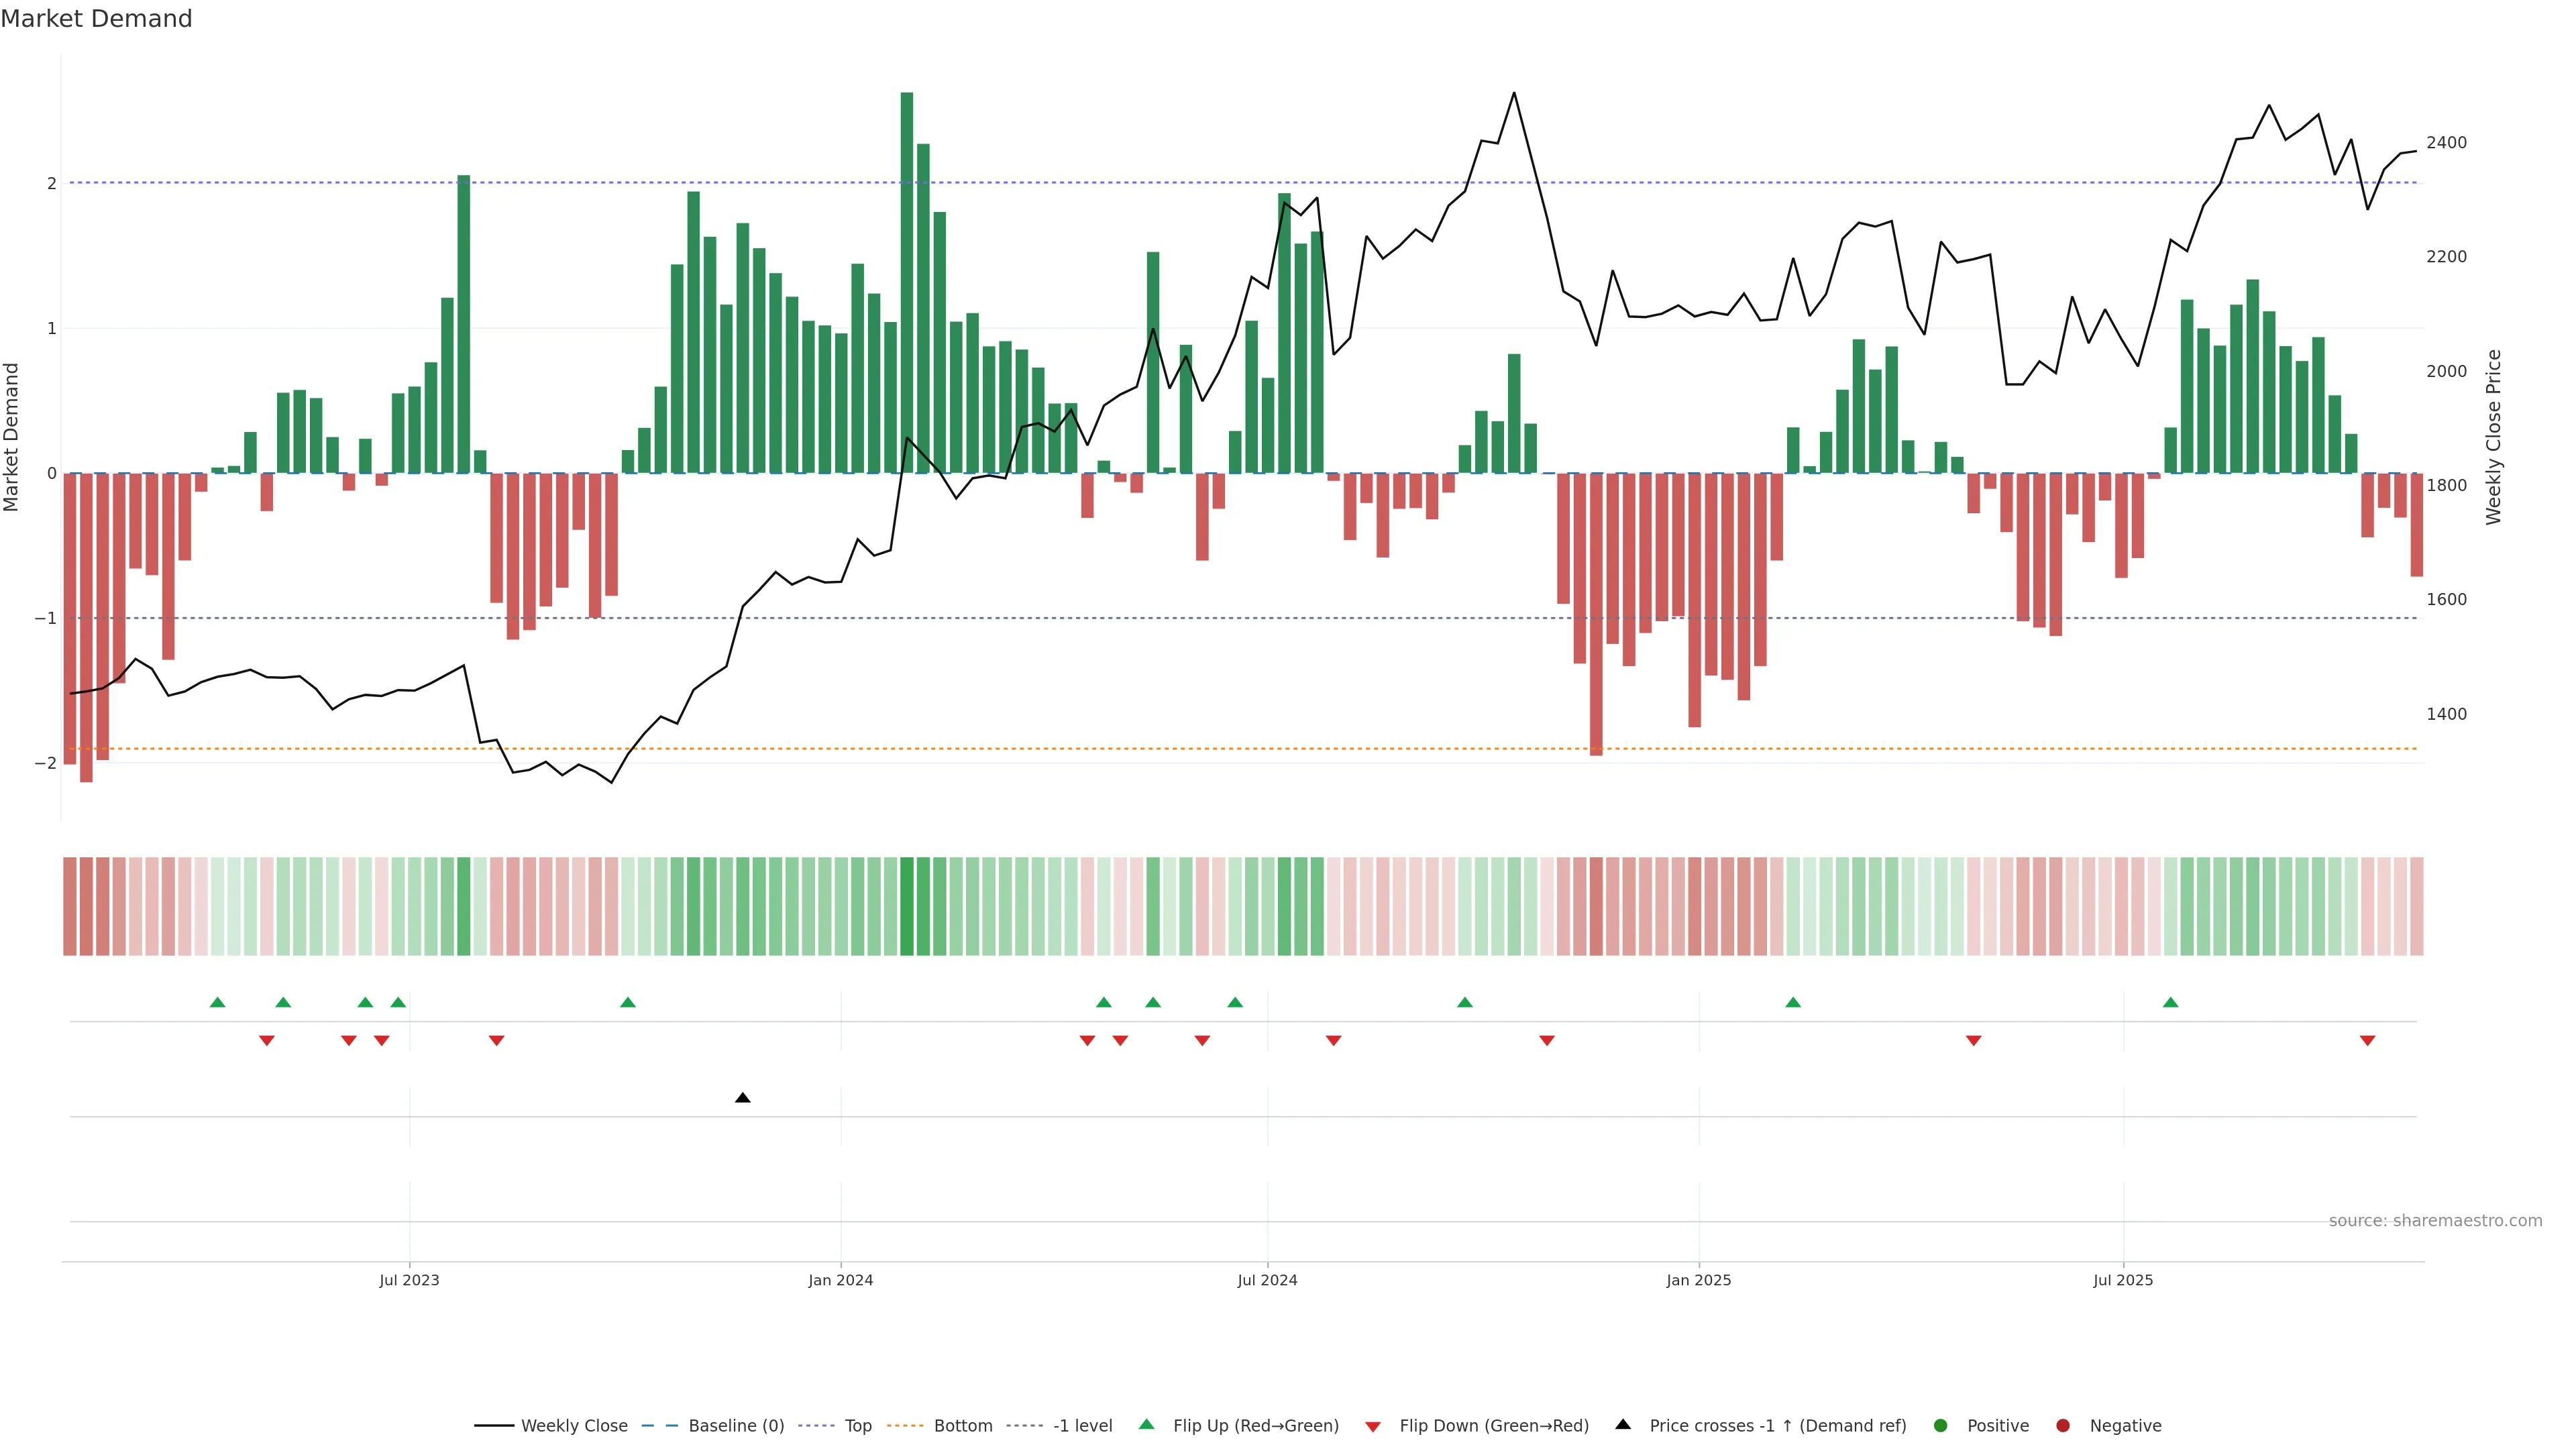Click the leftmost green Flip Up triangle marker

[217, 1002]
